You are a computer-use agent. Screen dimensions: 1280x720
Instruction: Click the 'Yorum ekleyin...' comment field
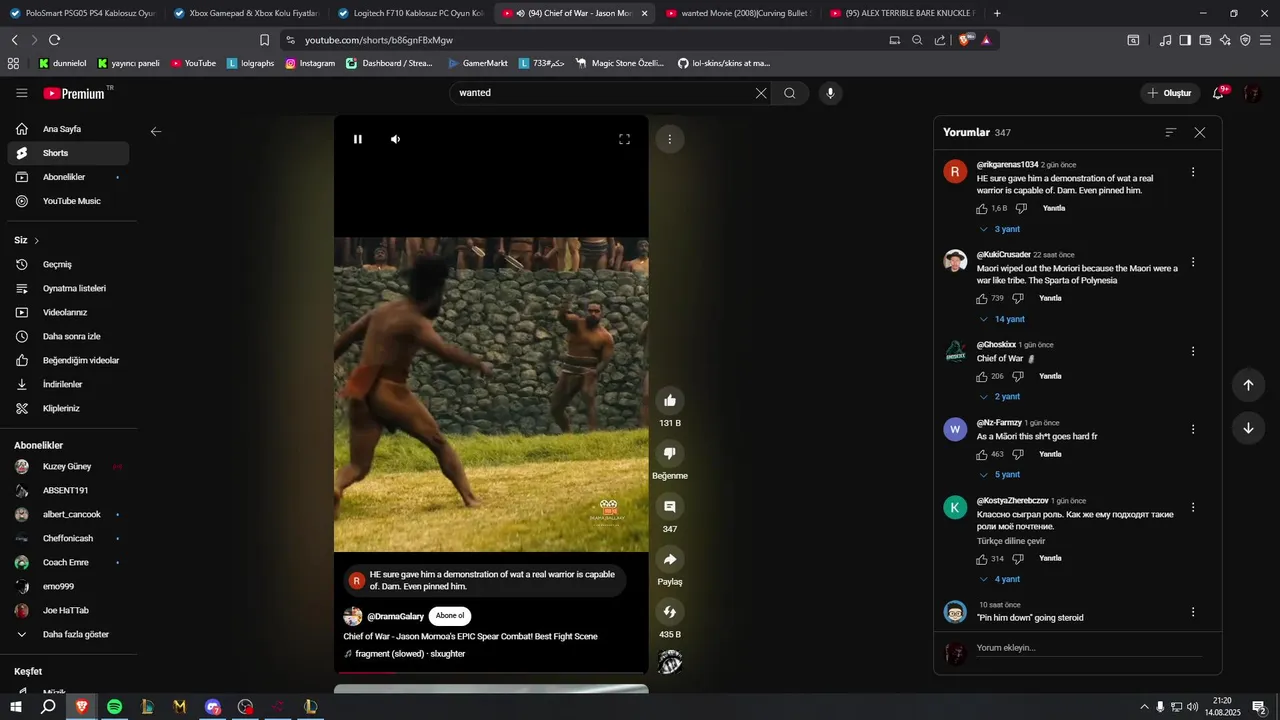(x=1090, y=648)
